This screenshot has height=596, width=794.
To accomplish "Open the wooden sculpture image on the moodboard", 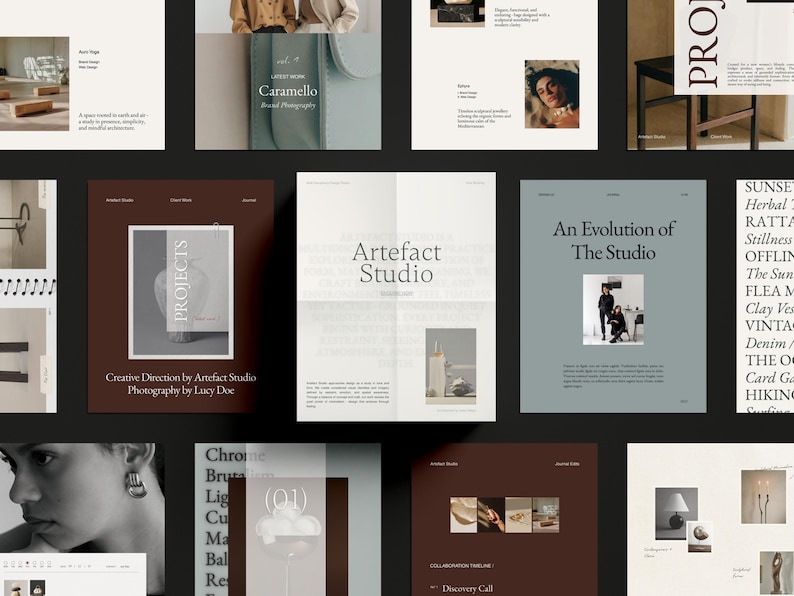I will (x=776, y=573).
